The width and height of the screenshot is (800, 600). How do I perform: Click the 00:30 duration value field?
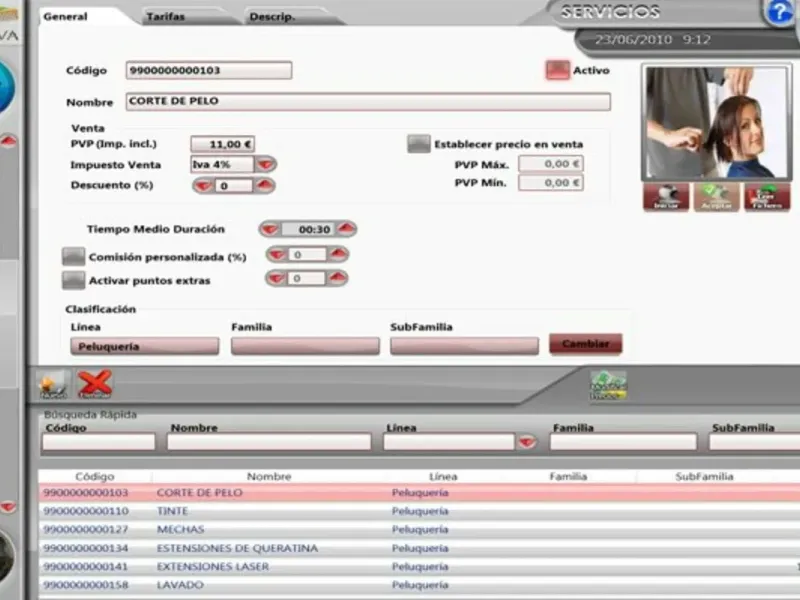[308, 230]
